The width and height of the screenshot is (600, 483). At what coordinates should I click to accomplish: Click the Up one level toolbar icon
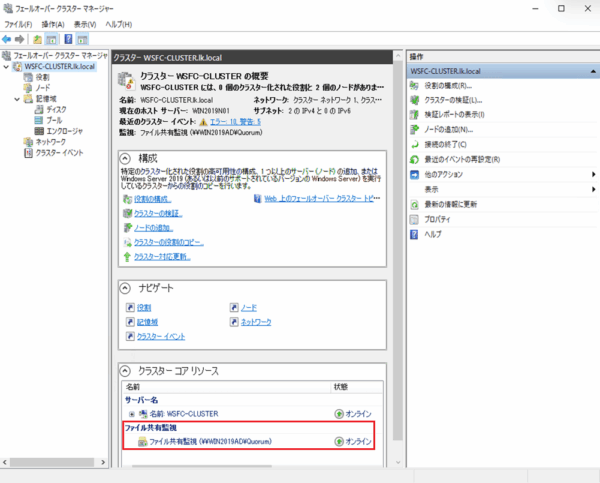click(38, 39)
